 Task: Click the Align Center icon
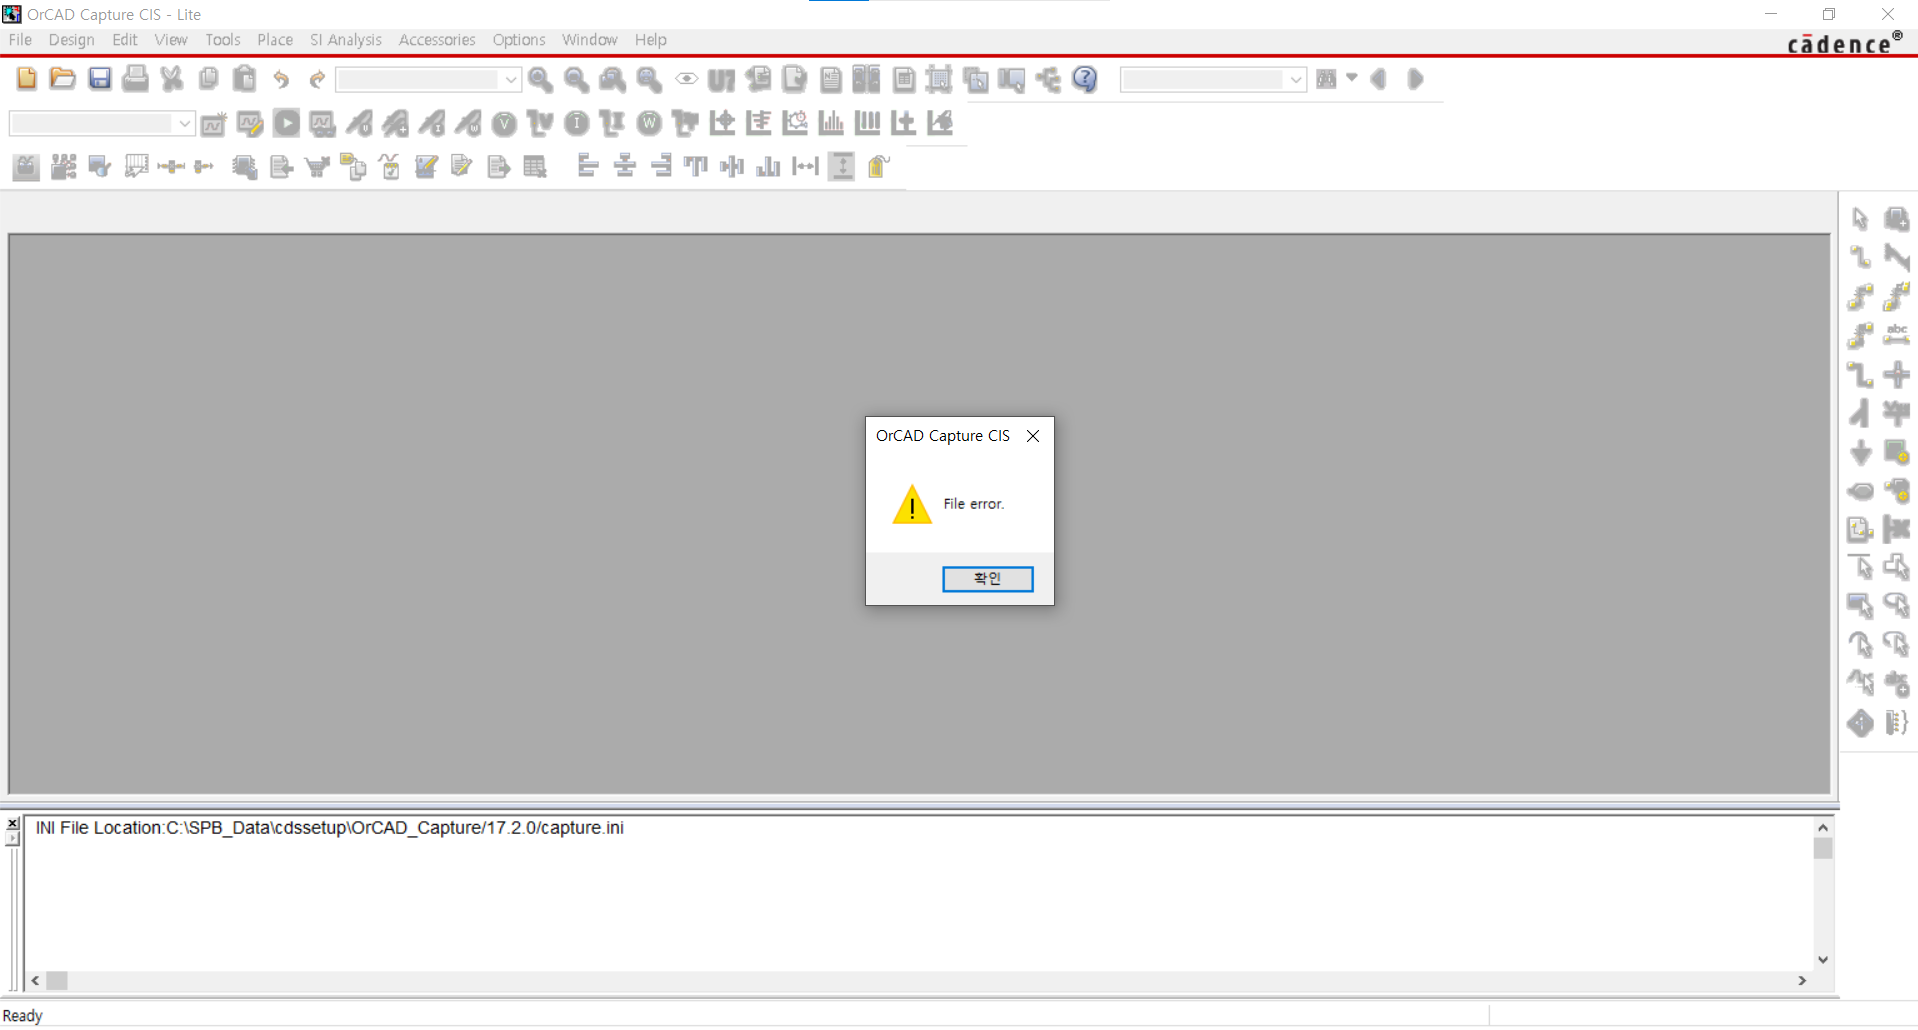pyautogui.click(x=625, y=166)
